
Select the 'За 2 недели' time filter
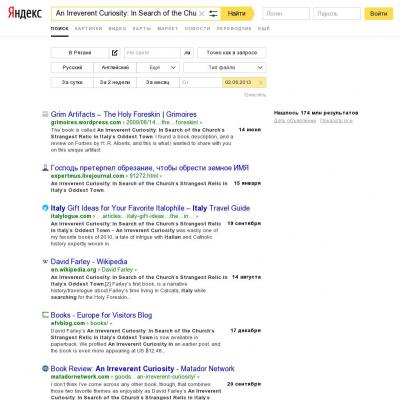115,82
